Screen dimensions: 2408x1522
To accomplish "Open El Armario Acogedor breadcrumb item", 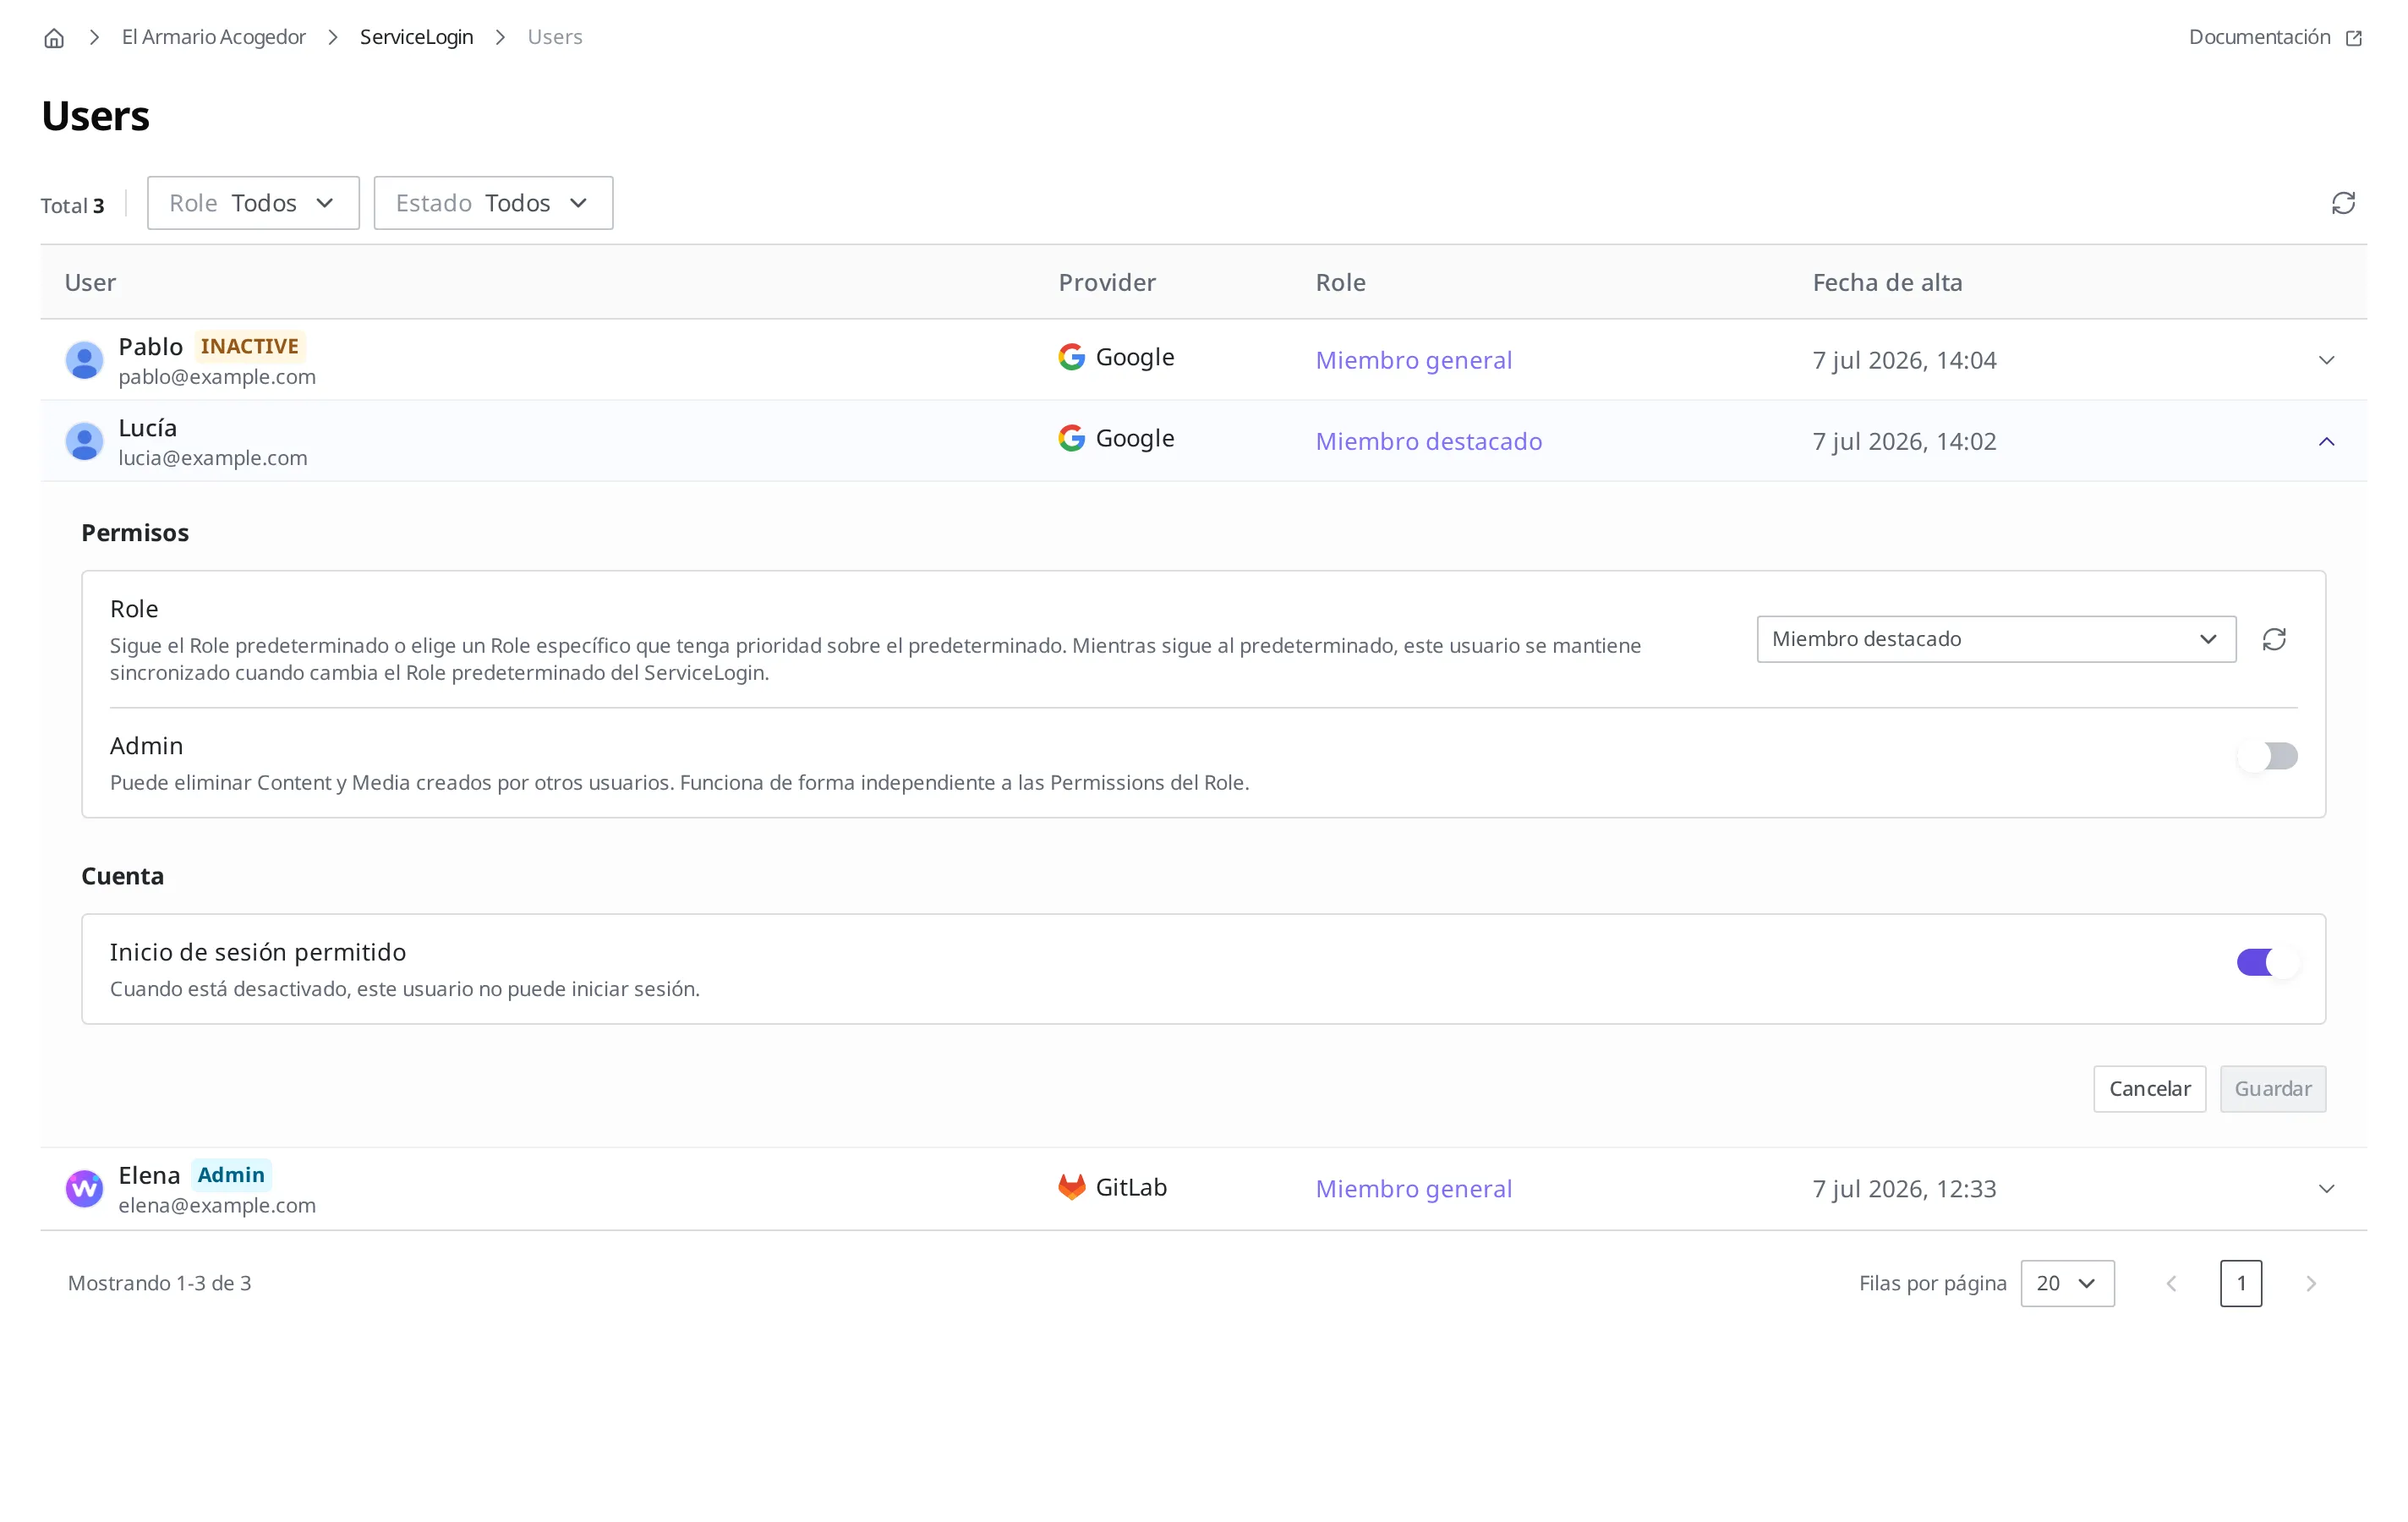I will [213, 37].
